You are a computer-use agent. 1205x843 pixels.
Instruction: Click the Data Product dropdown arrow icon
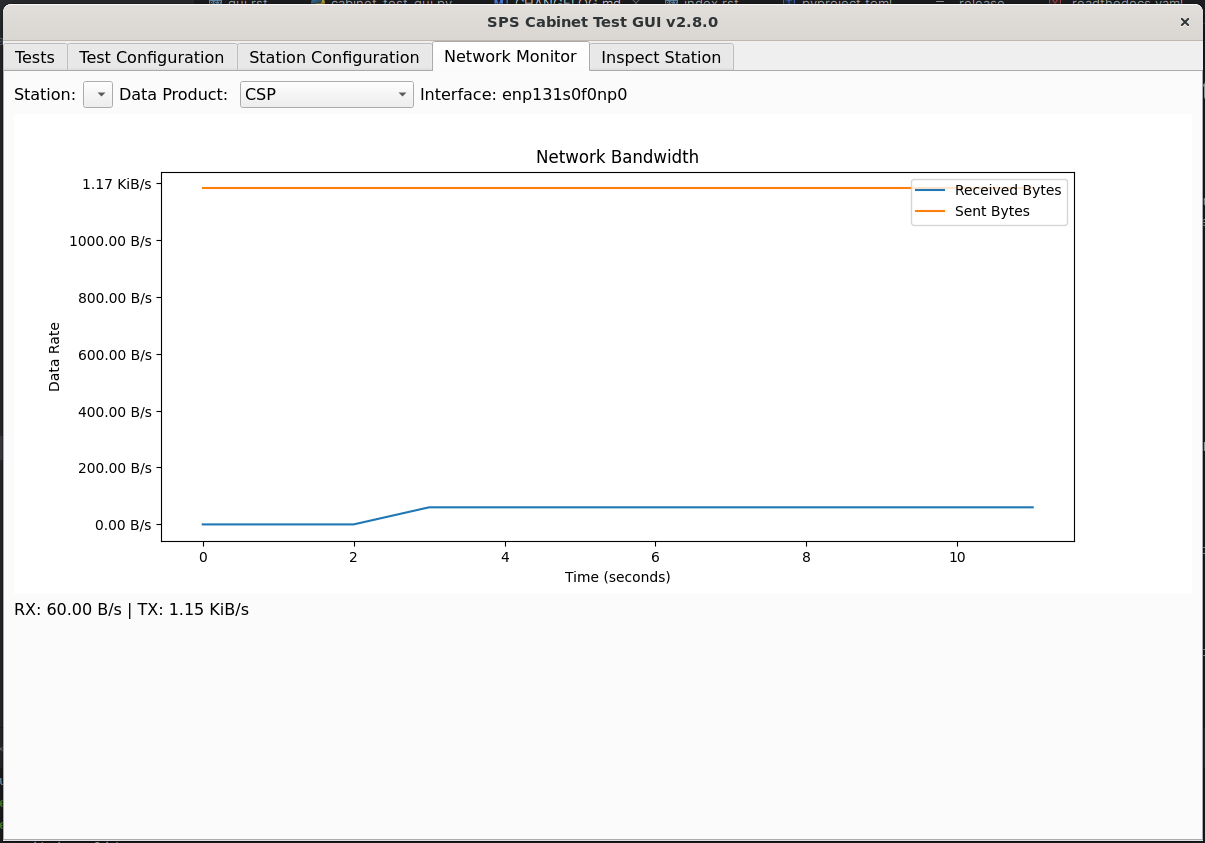(x=404, y=94)
